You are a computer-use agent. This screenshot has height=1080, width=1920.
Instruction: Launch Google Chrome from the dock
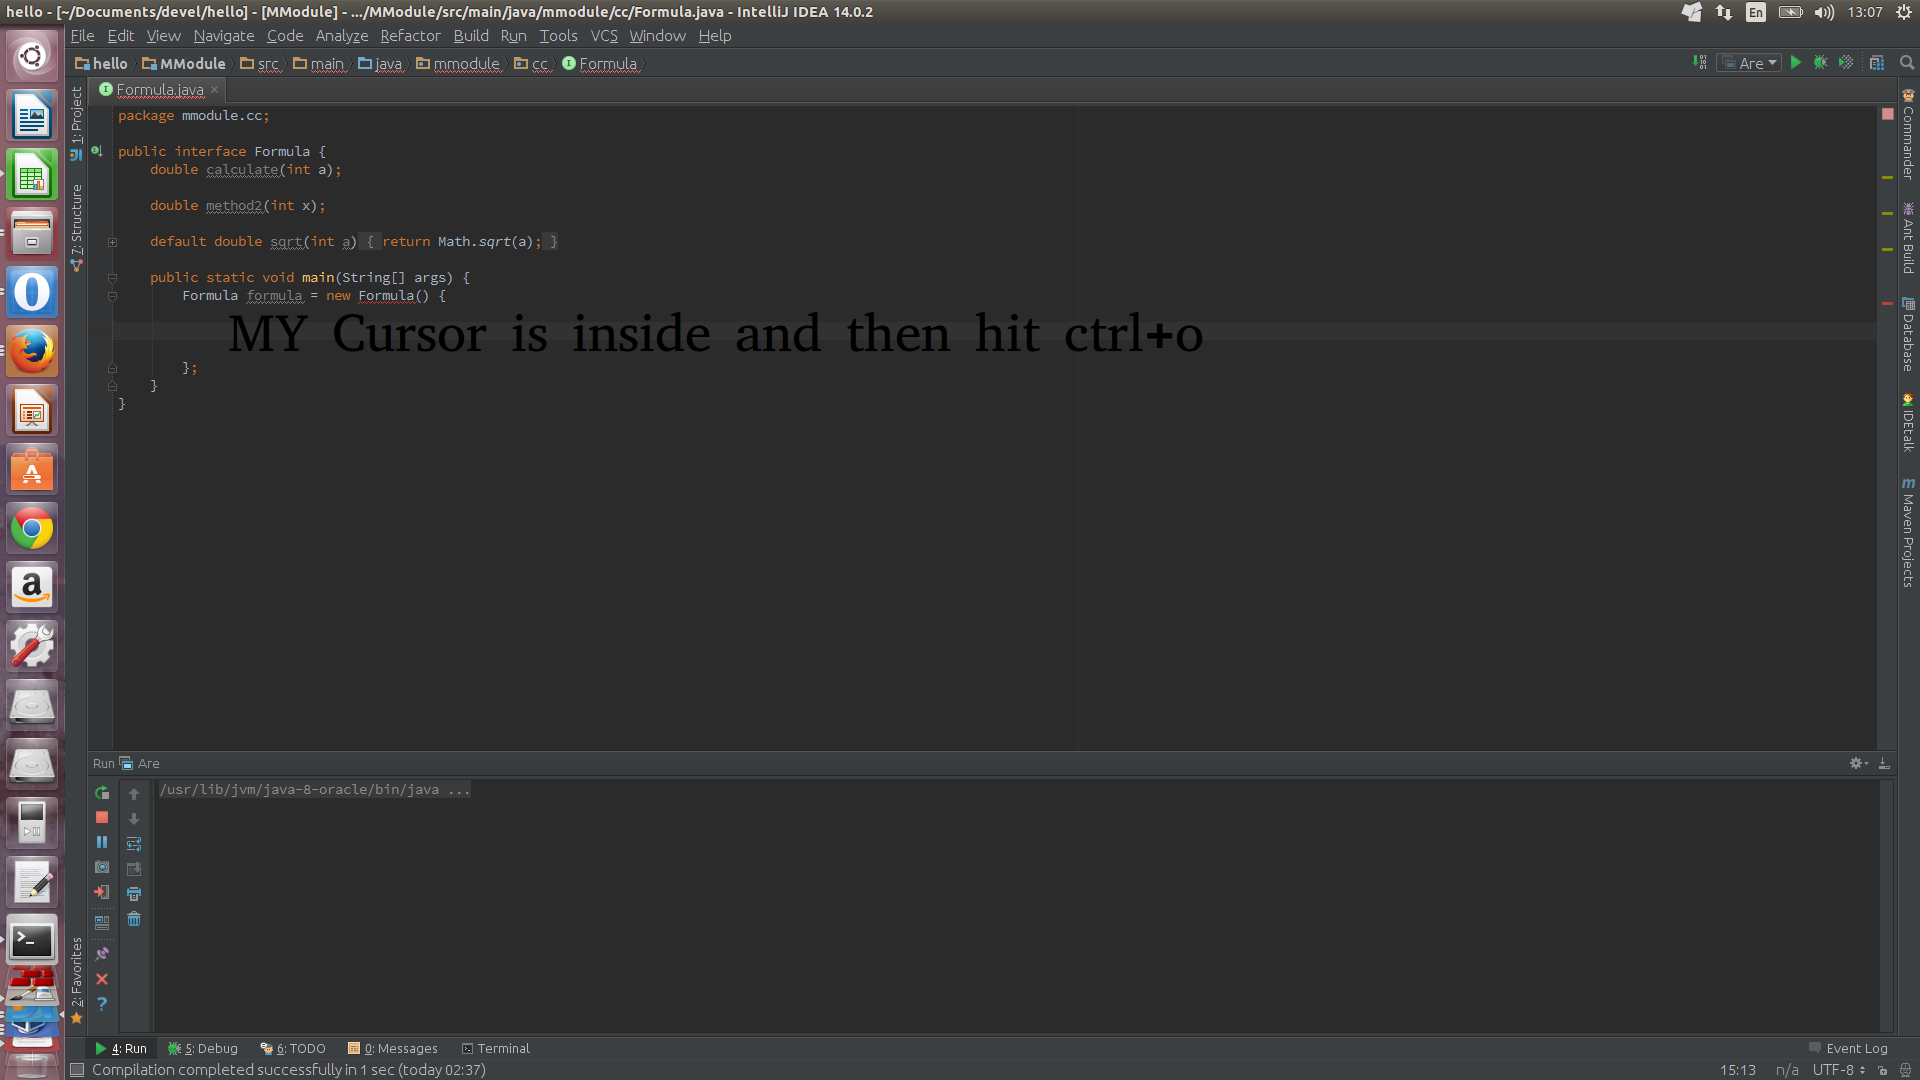click(x=32, y=528)
